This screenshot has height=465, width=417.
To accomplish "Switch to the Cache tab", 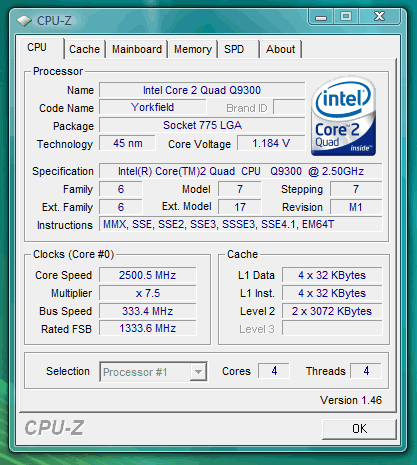I will pos(85,49).
